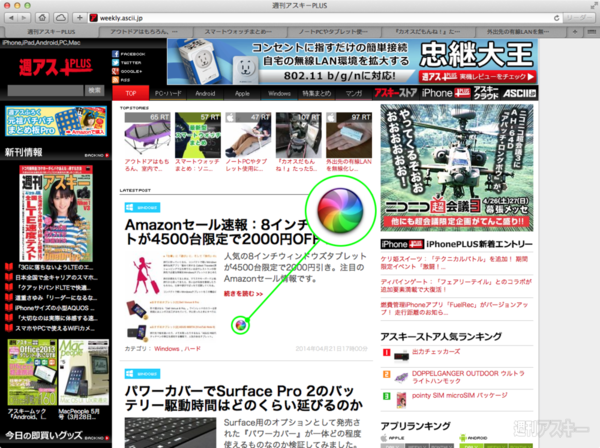Open the 47 RT notebook story thumbnail
Screen dimensions: 600x448
tap(248, 135)
